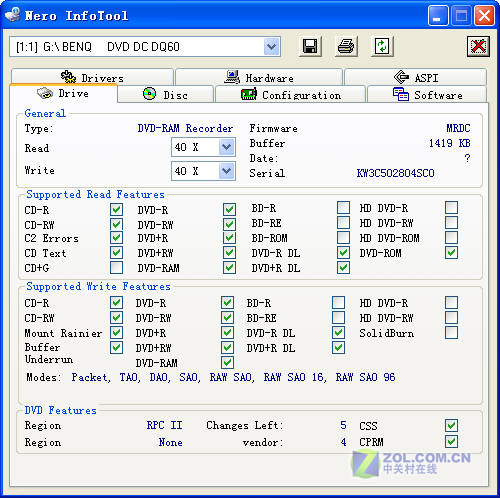Click the red X exit icon
The image size is (500, 498).
478,46
